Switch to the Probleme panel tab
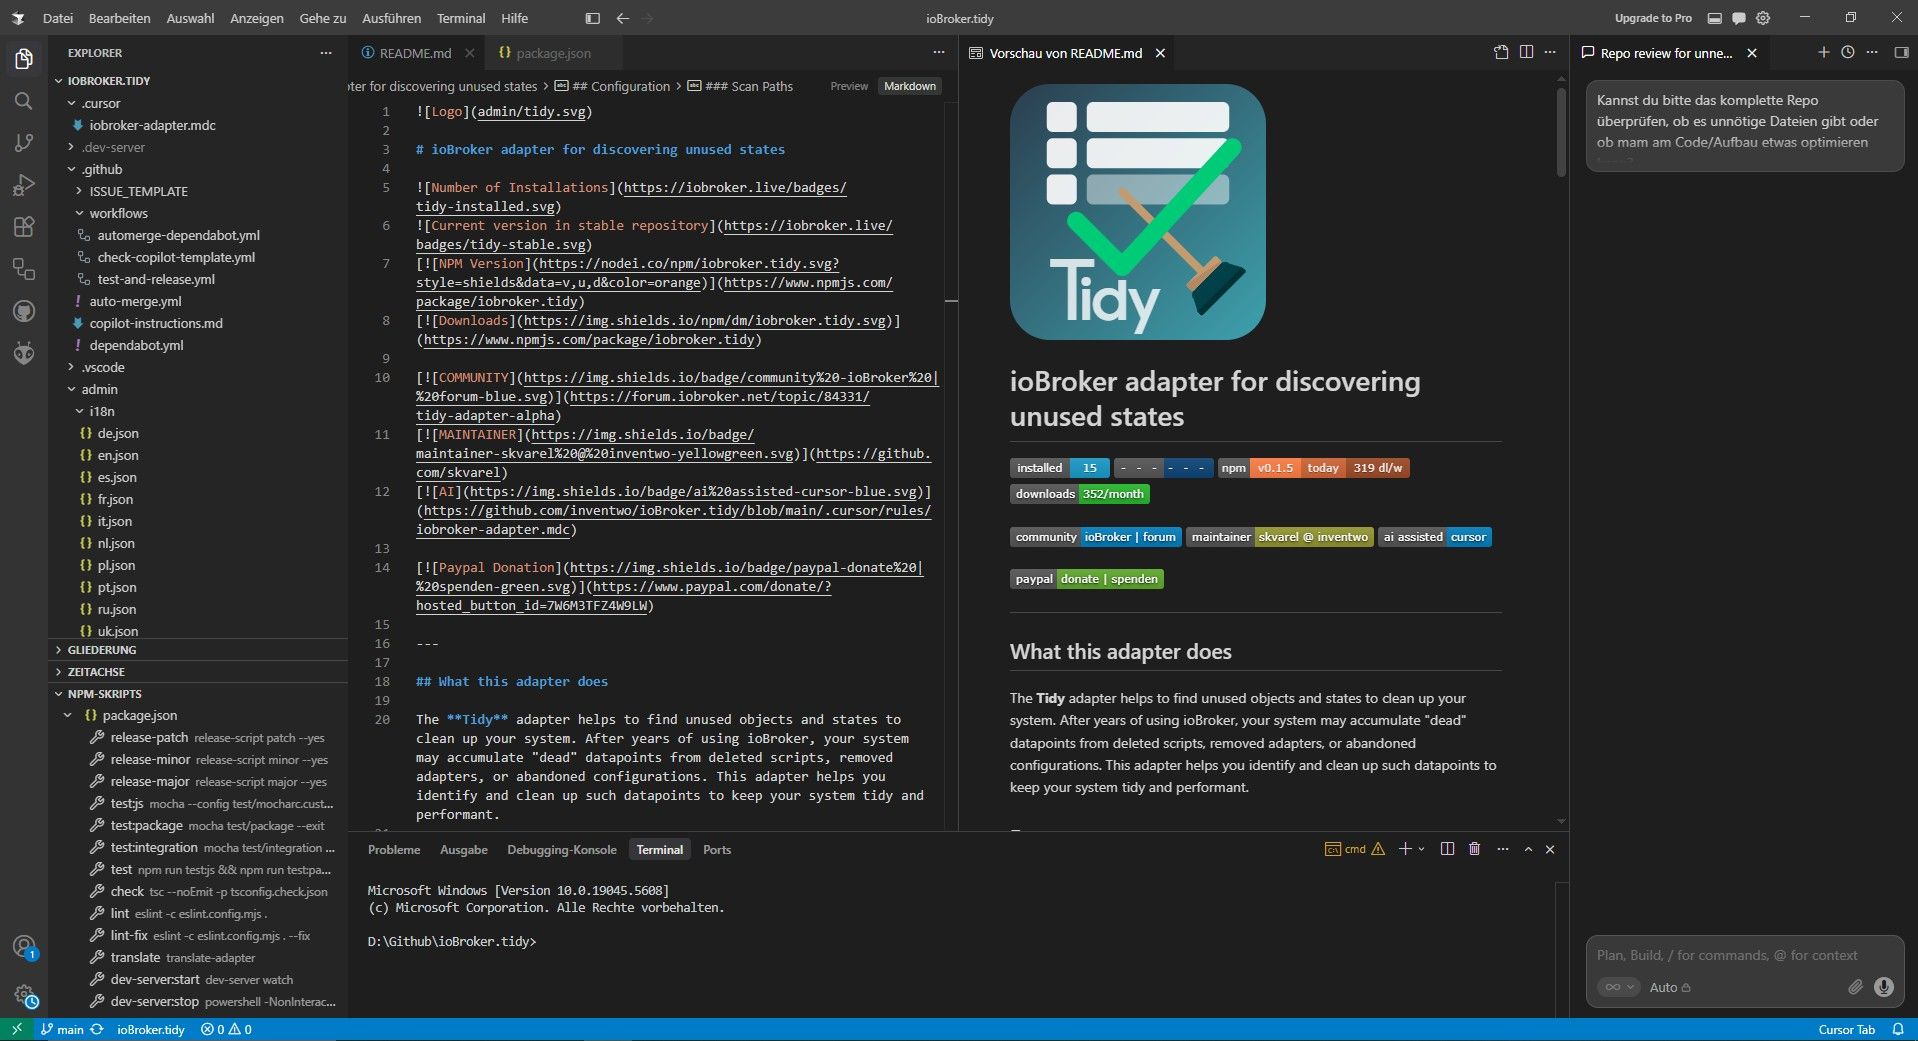The width and height of the screenshot is (1918, 1041). tap(394, 850)
